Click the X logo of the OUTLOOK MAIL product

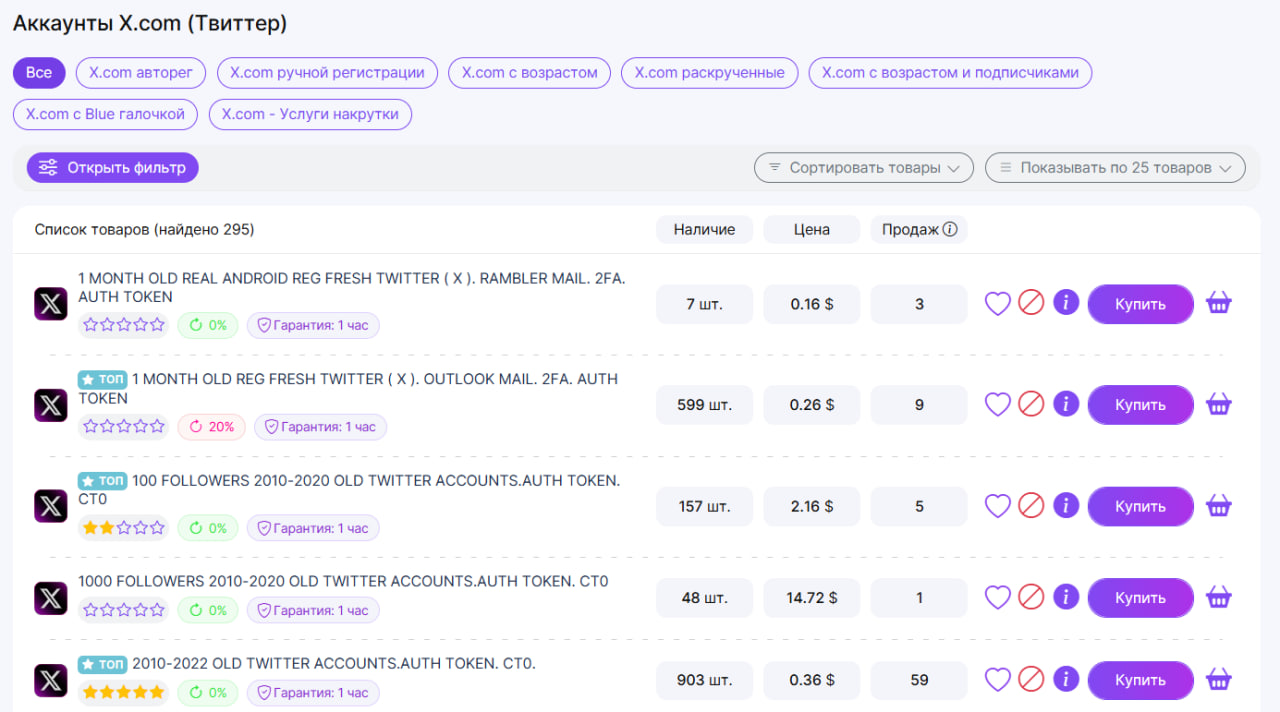point(51,405)
